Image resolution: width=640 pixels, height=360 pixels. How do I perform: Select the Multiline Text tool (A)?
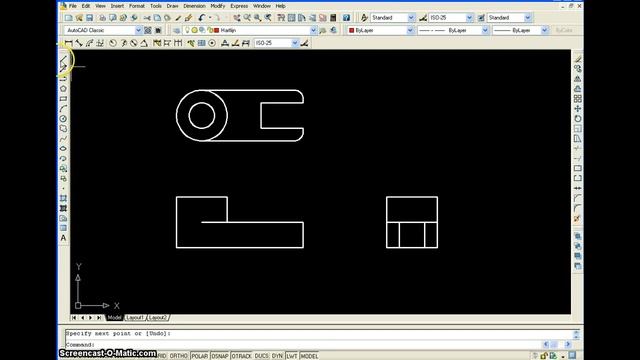[63, 238]
